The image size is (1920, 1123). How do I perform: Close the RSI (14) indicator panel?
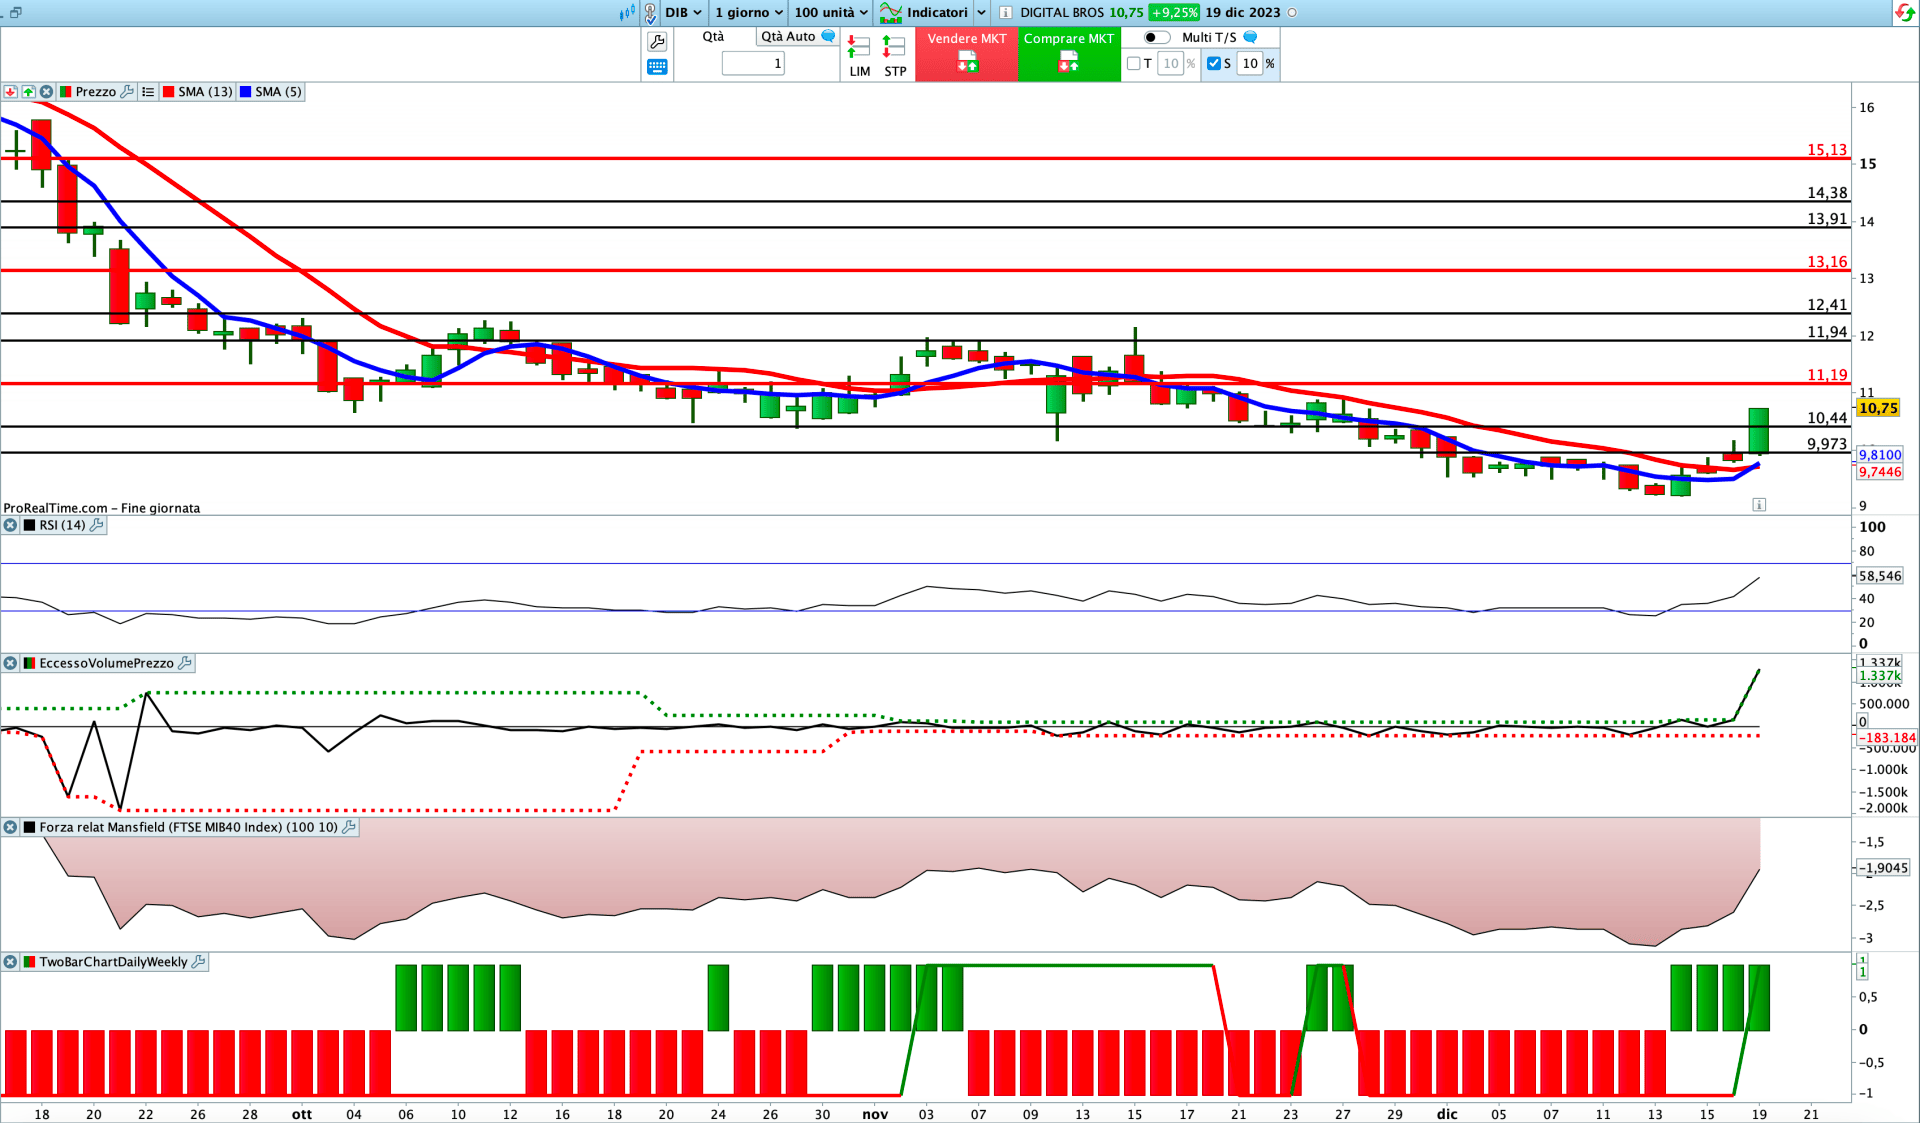tap(10, 525)
